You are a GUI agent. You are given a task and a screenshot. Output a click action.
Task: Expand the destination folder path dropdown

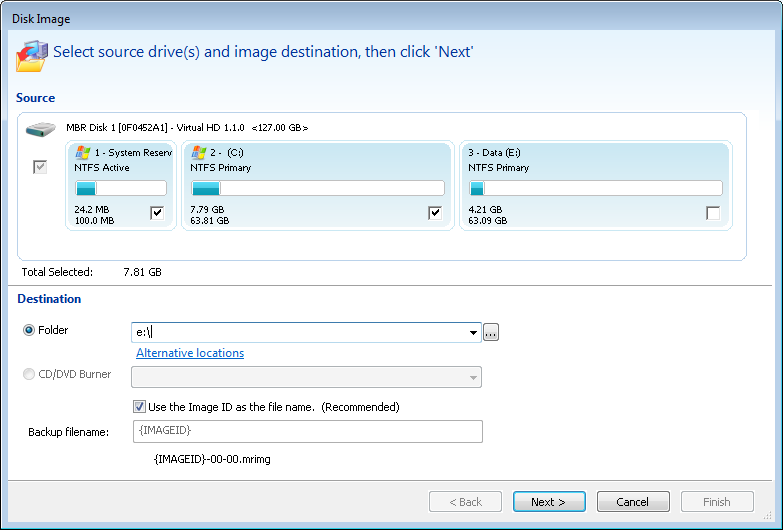click(x=472, y=333)
